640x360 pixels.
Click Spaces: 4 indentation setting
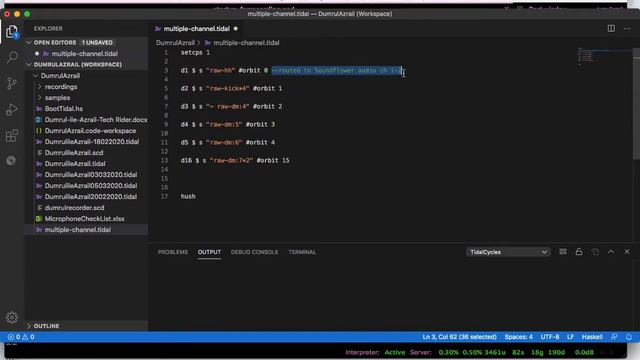(518, 337)
